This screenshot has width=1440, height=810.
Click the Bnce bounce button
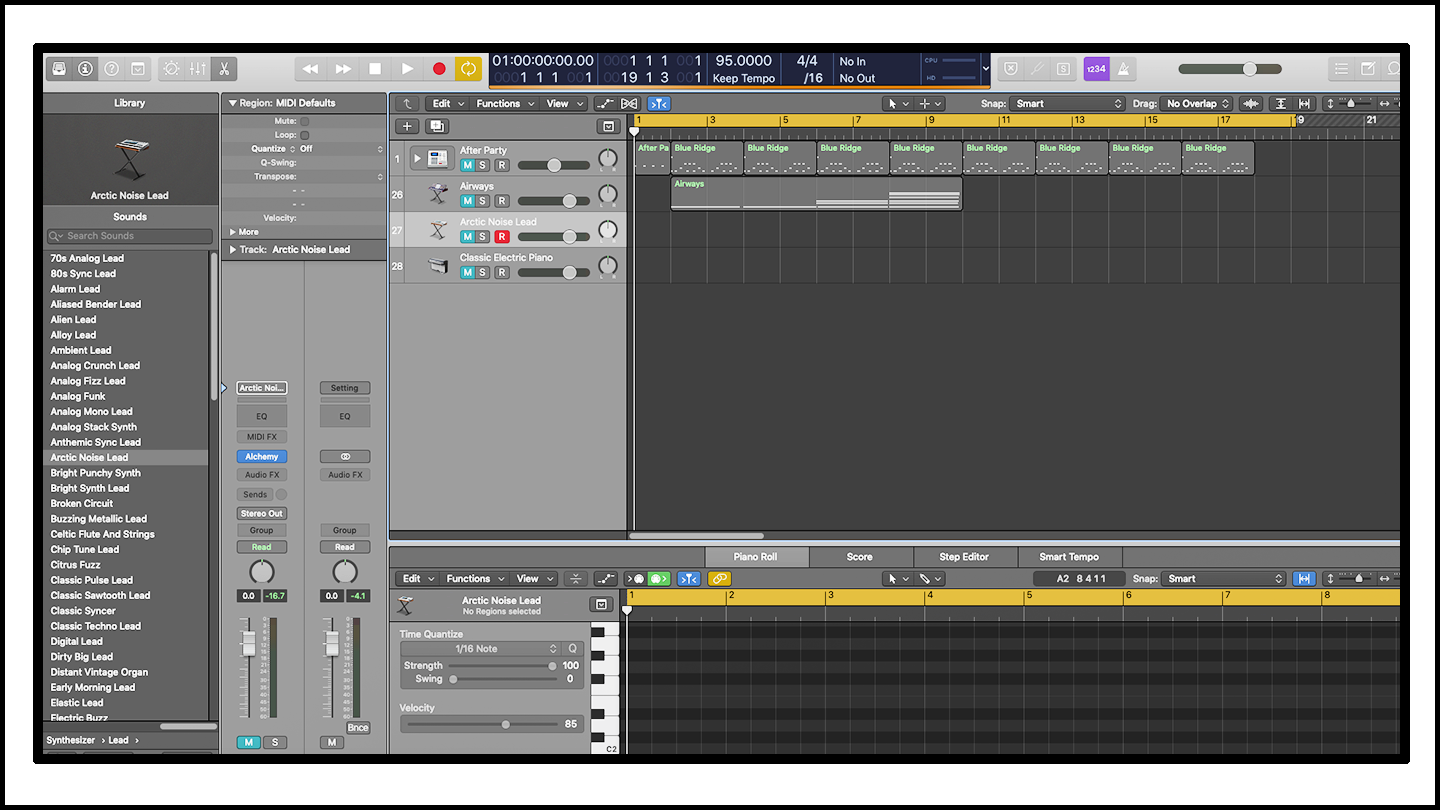358,728
